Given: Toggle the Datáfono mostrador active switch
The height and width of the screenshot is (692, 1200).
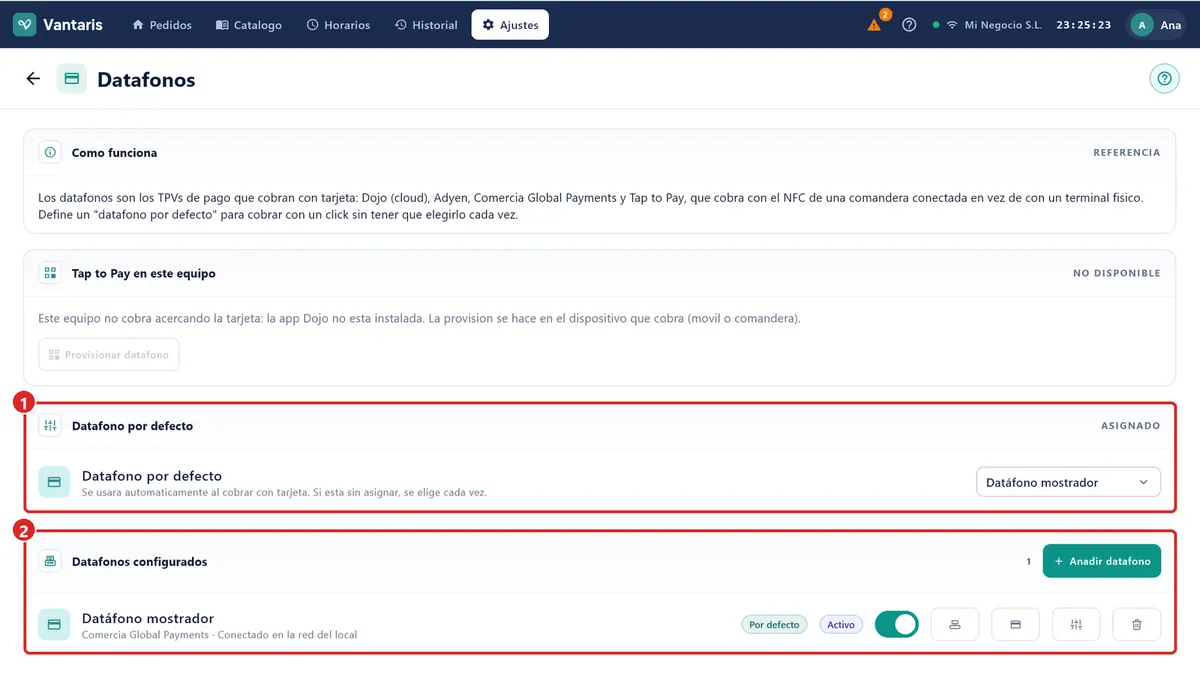Looking at the screenshot, I should [897, 625].
